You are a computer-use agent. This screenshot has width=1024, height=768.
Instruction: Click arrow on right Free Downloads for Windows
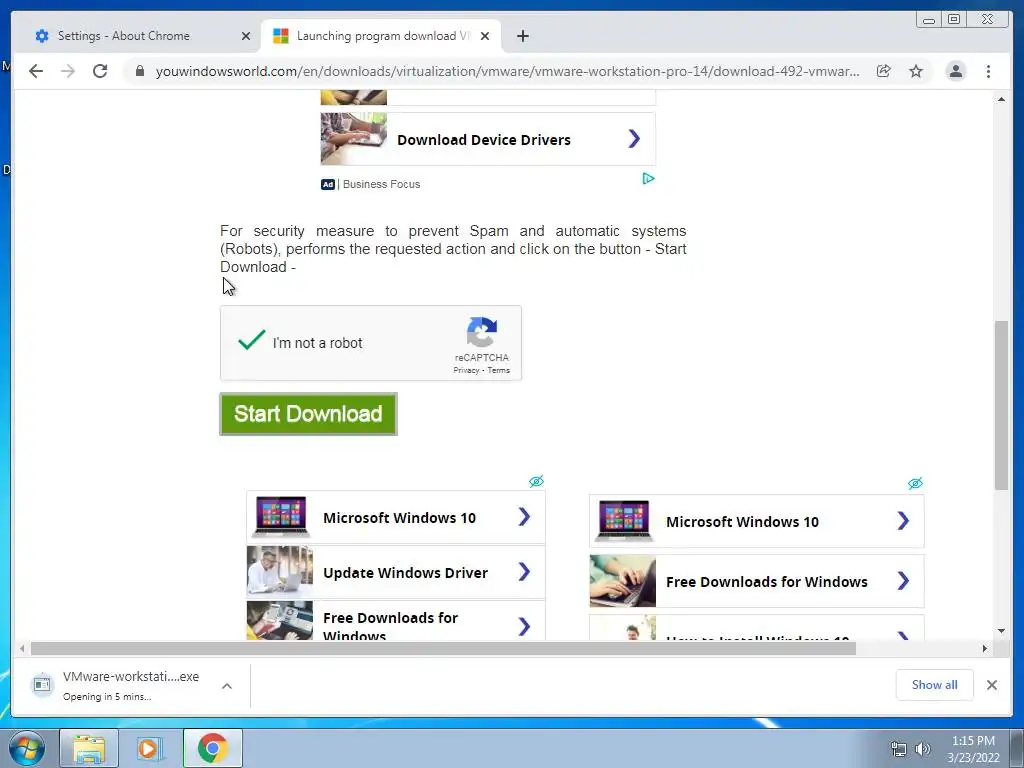coord(903,581)
